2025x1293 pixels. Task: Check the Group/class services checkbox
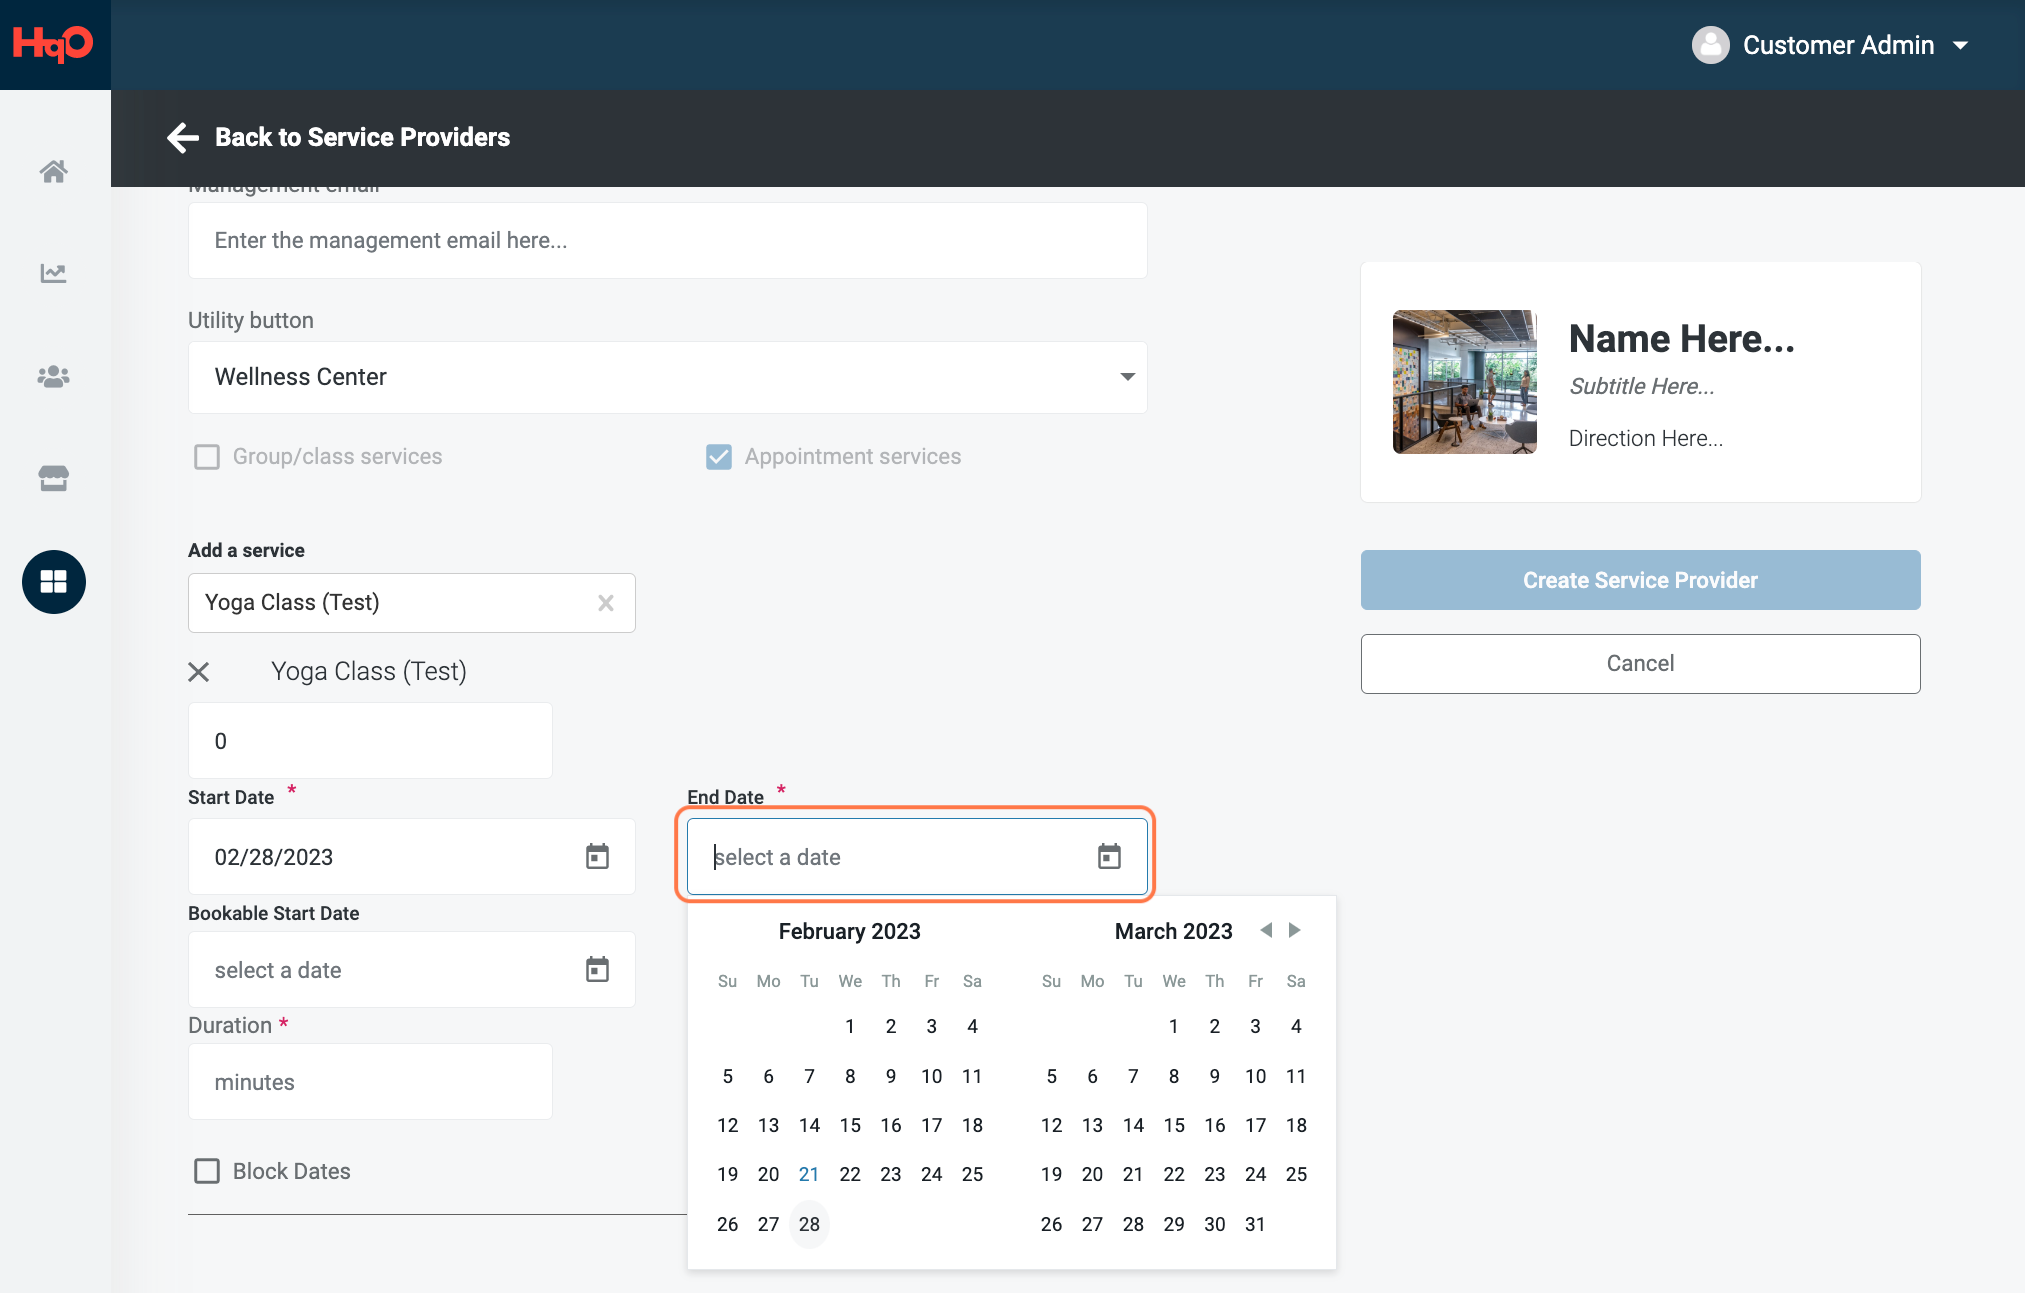click(207, 457)
